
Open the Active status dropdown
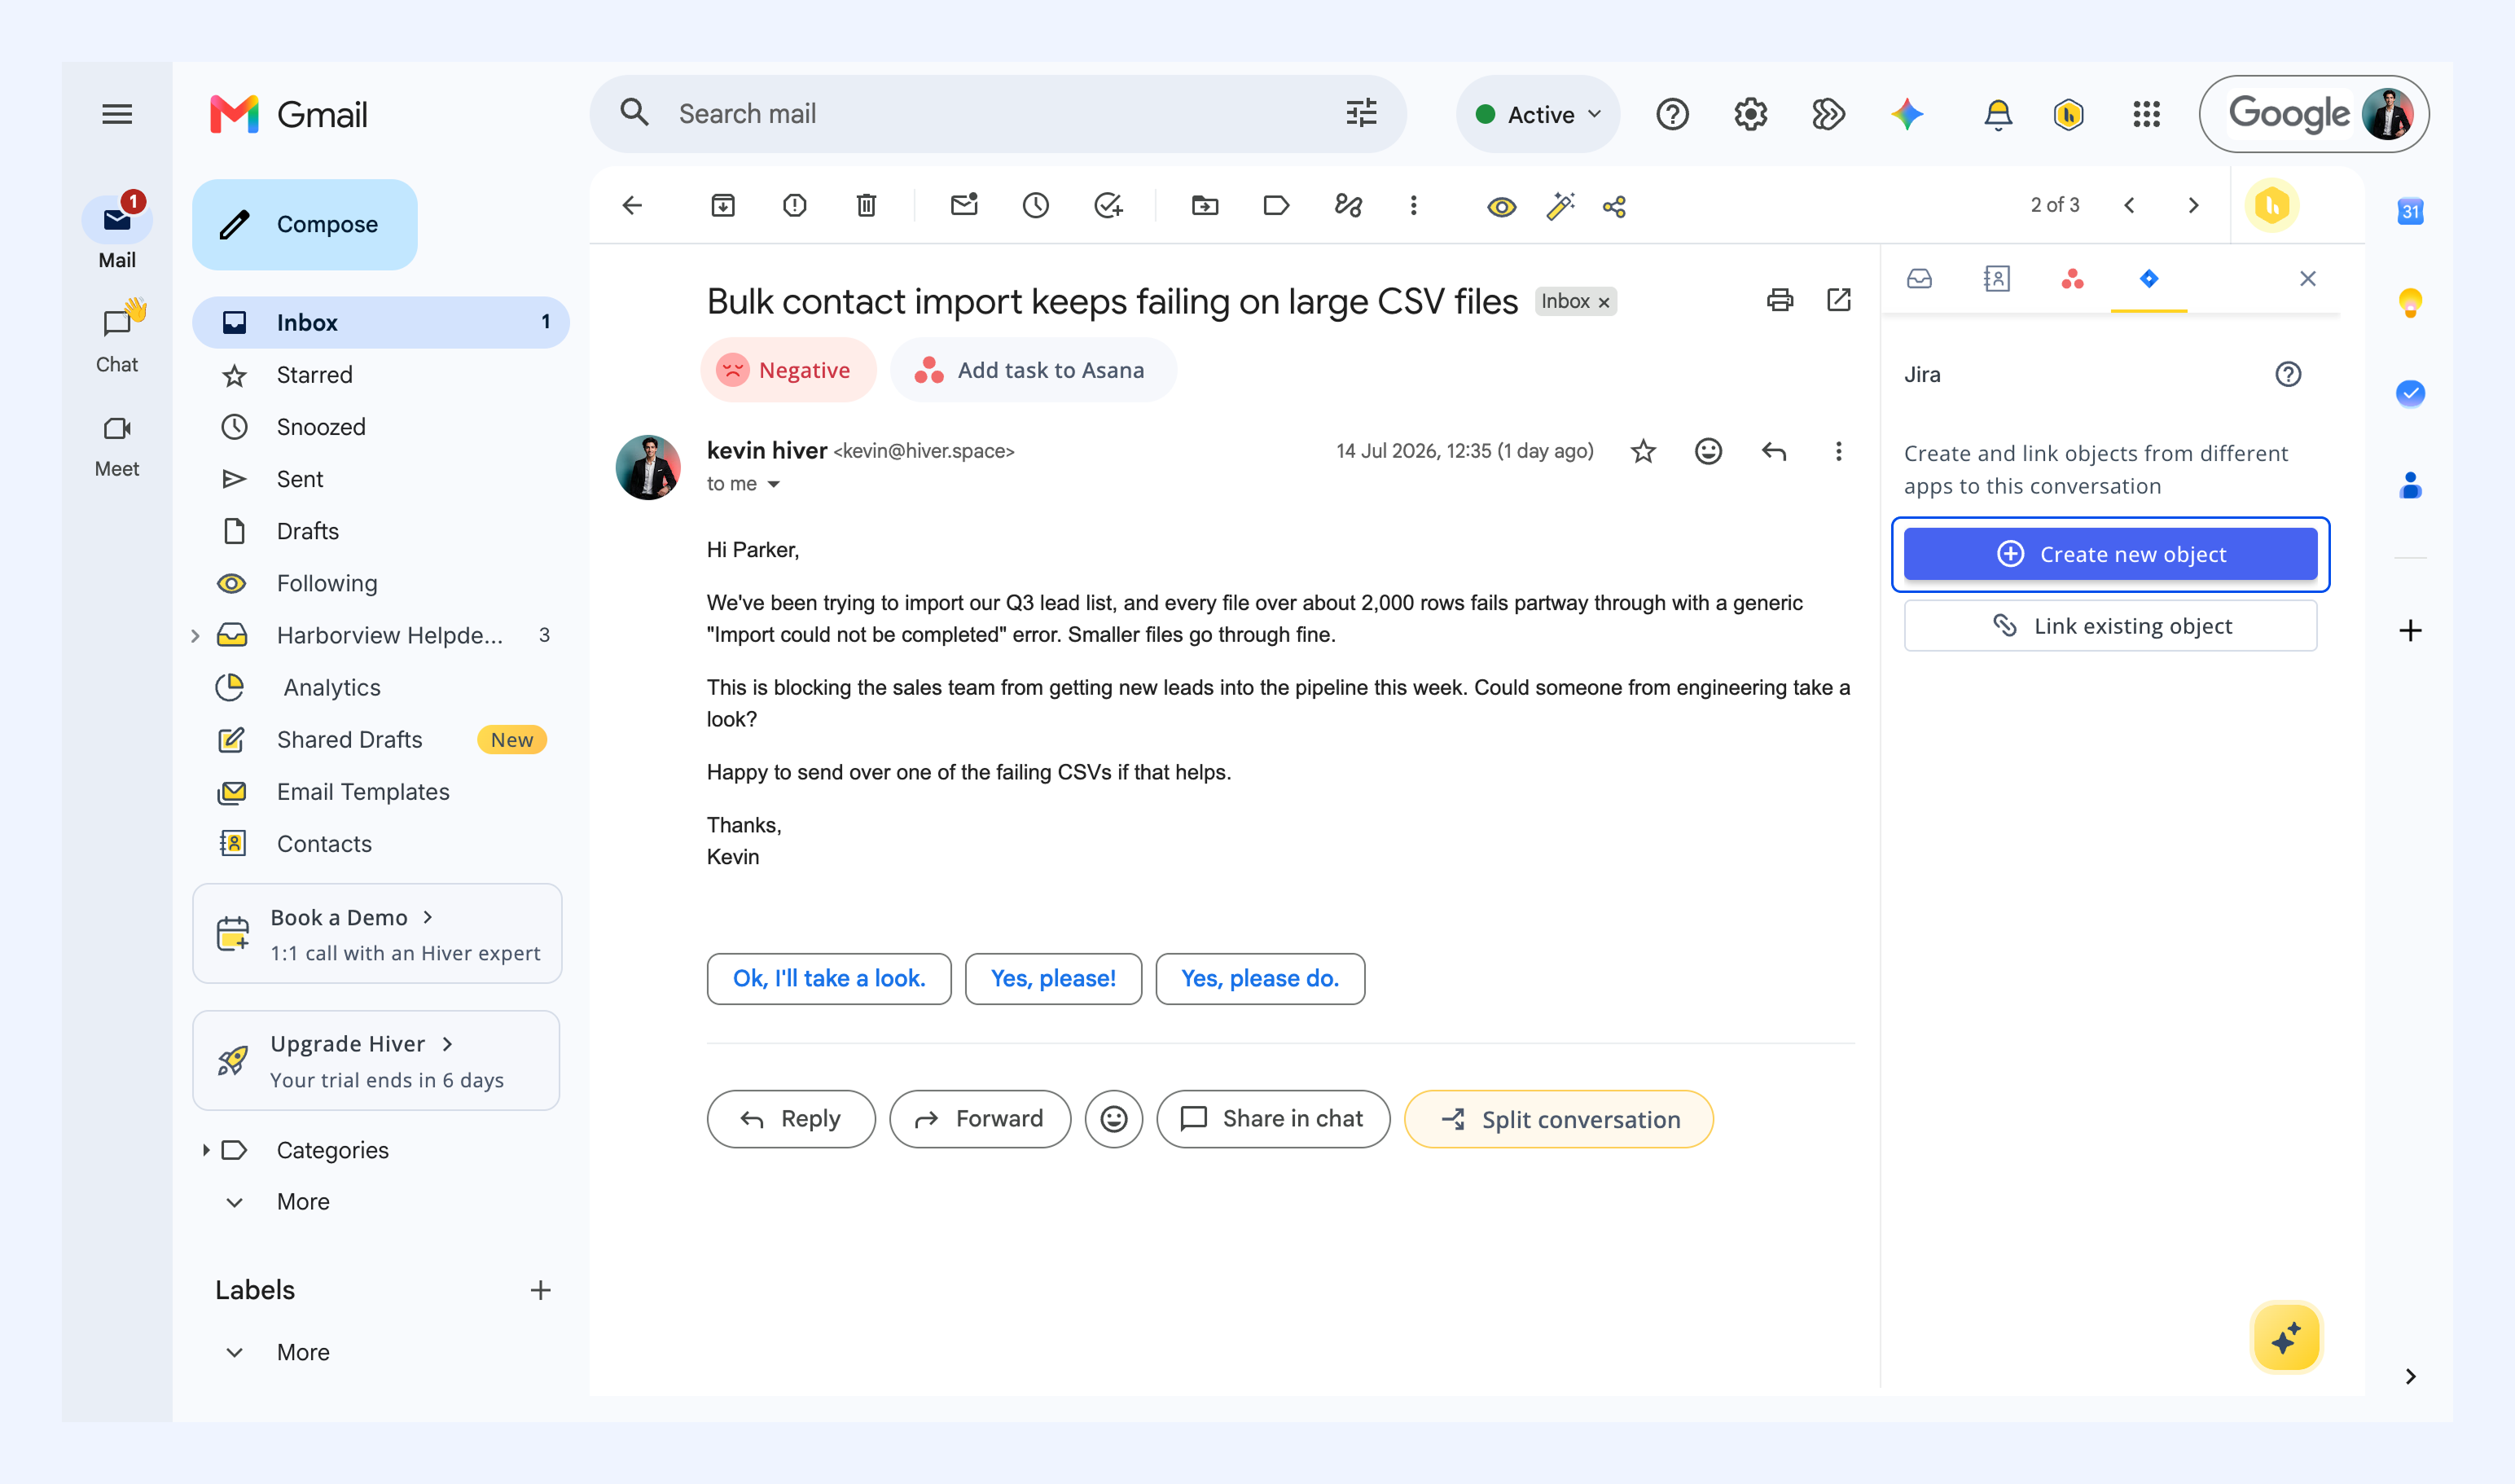click(1538, 114)
